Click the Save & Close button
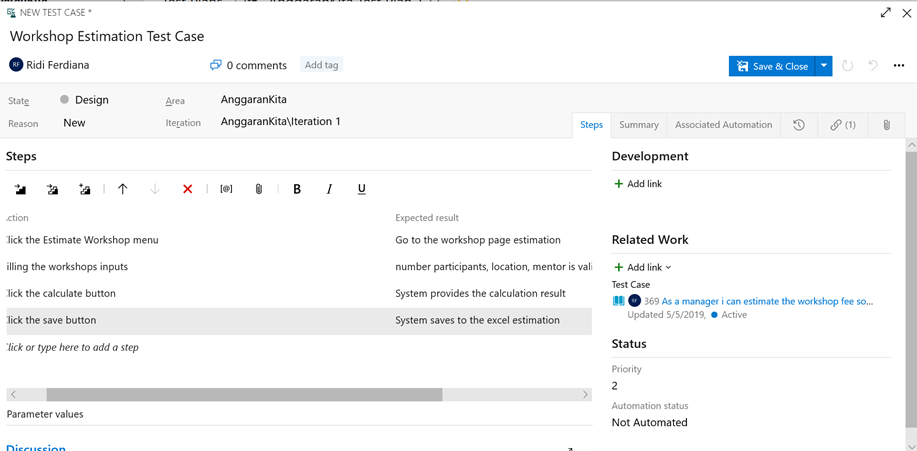The height and width of the screenshot is (451, 917). [x=772, y=66]
